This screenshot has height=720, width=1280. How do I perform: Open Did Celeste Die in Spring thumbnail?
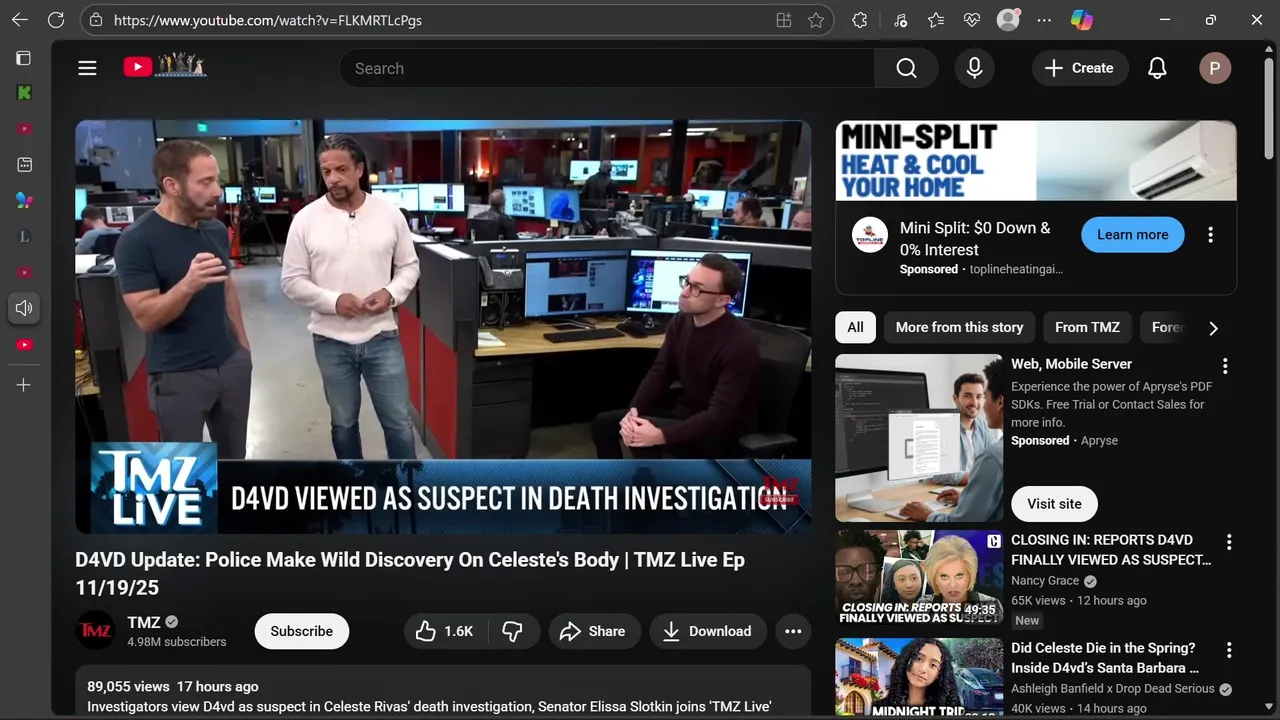coord(919,678)
